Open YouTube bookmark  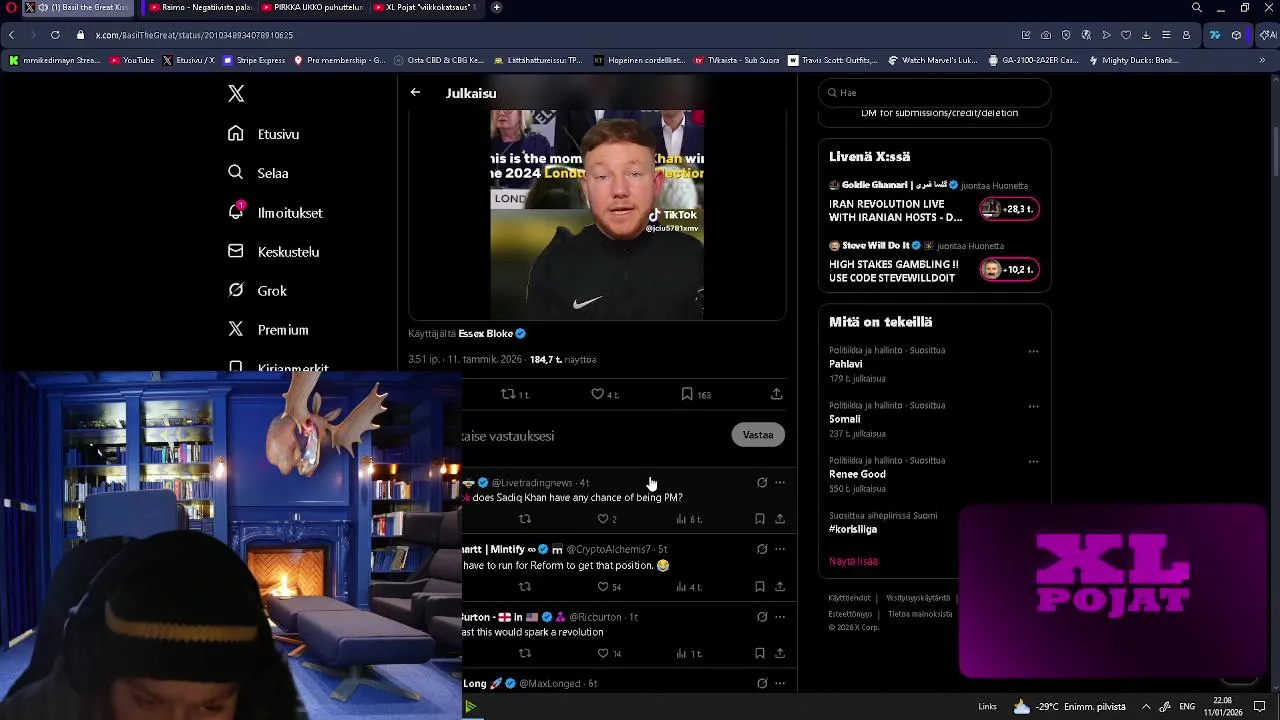(132, 60)
